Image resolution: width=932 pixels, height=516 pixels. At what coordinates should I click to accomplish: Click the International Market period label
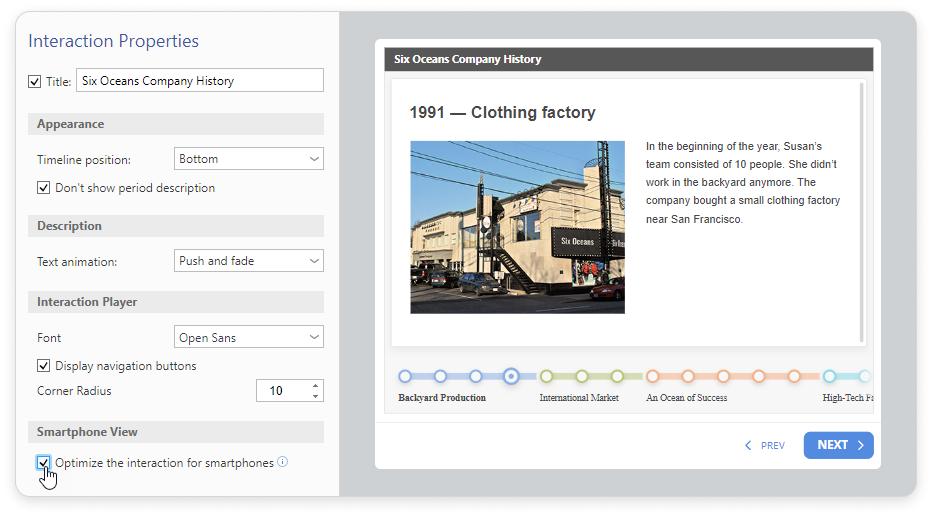579,398
